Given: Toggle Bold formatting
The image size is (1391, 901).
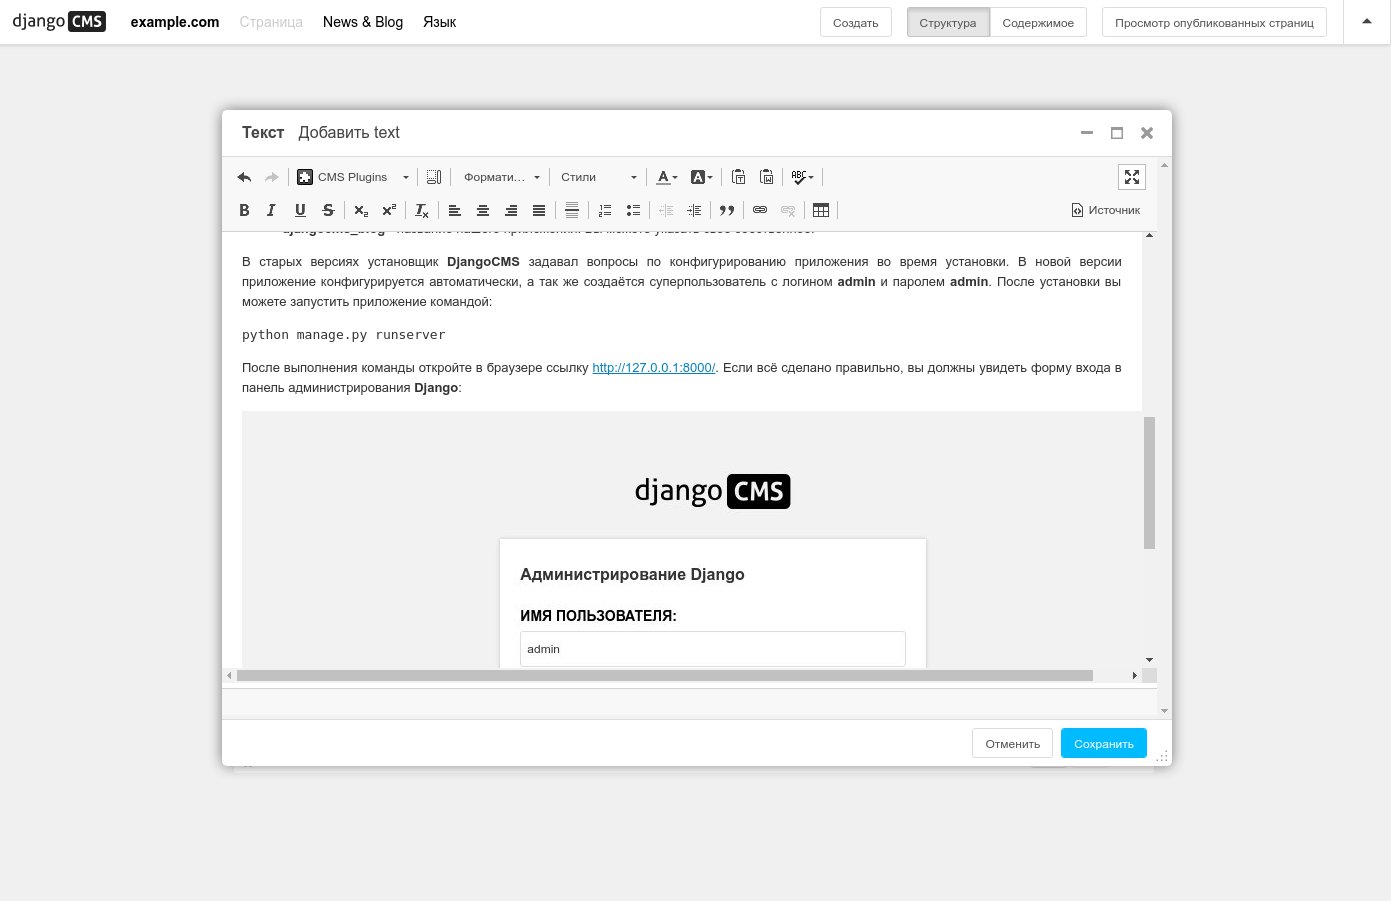Looking at the screenshot, I should coord(244,210).
